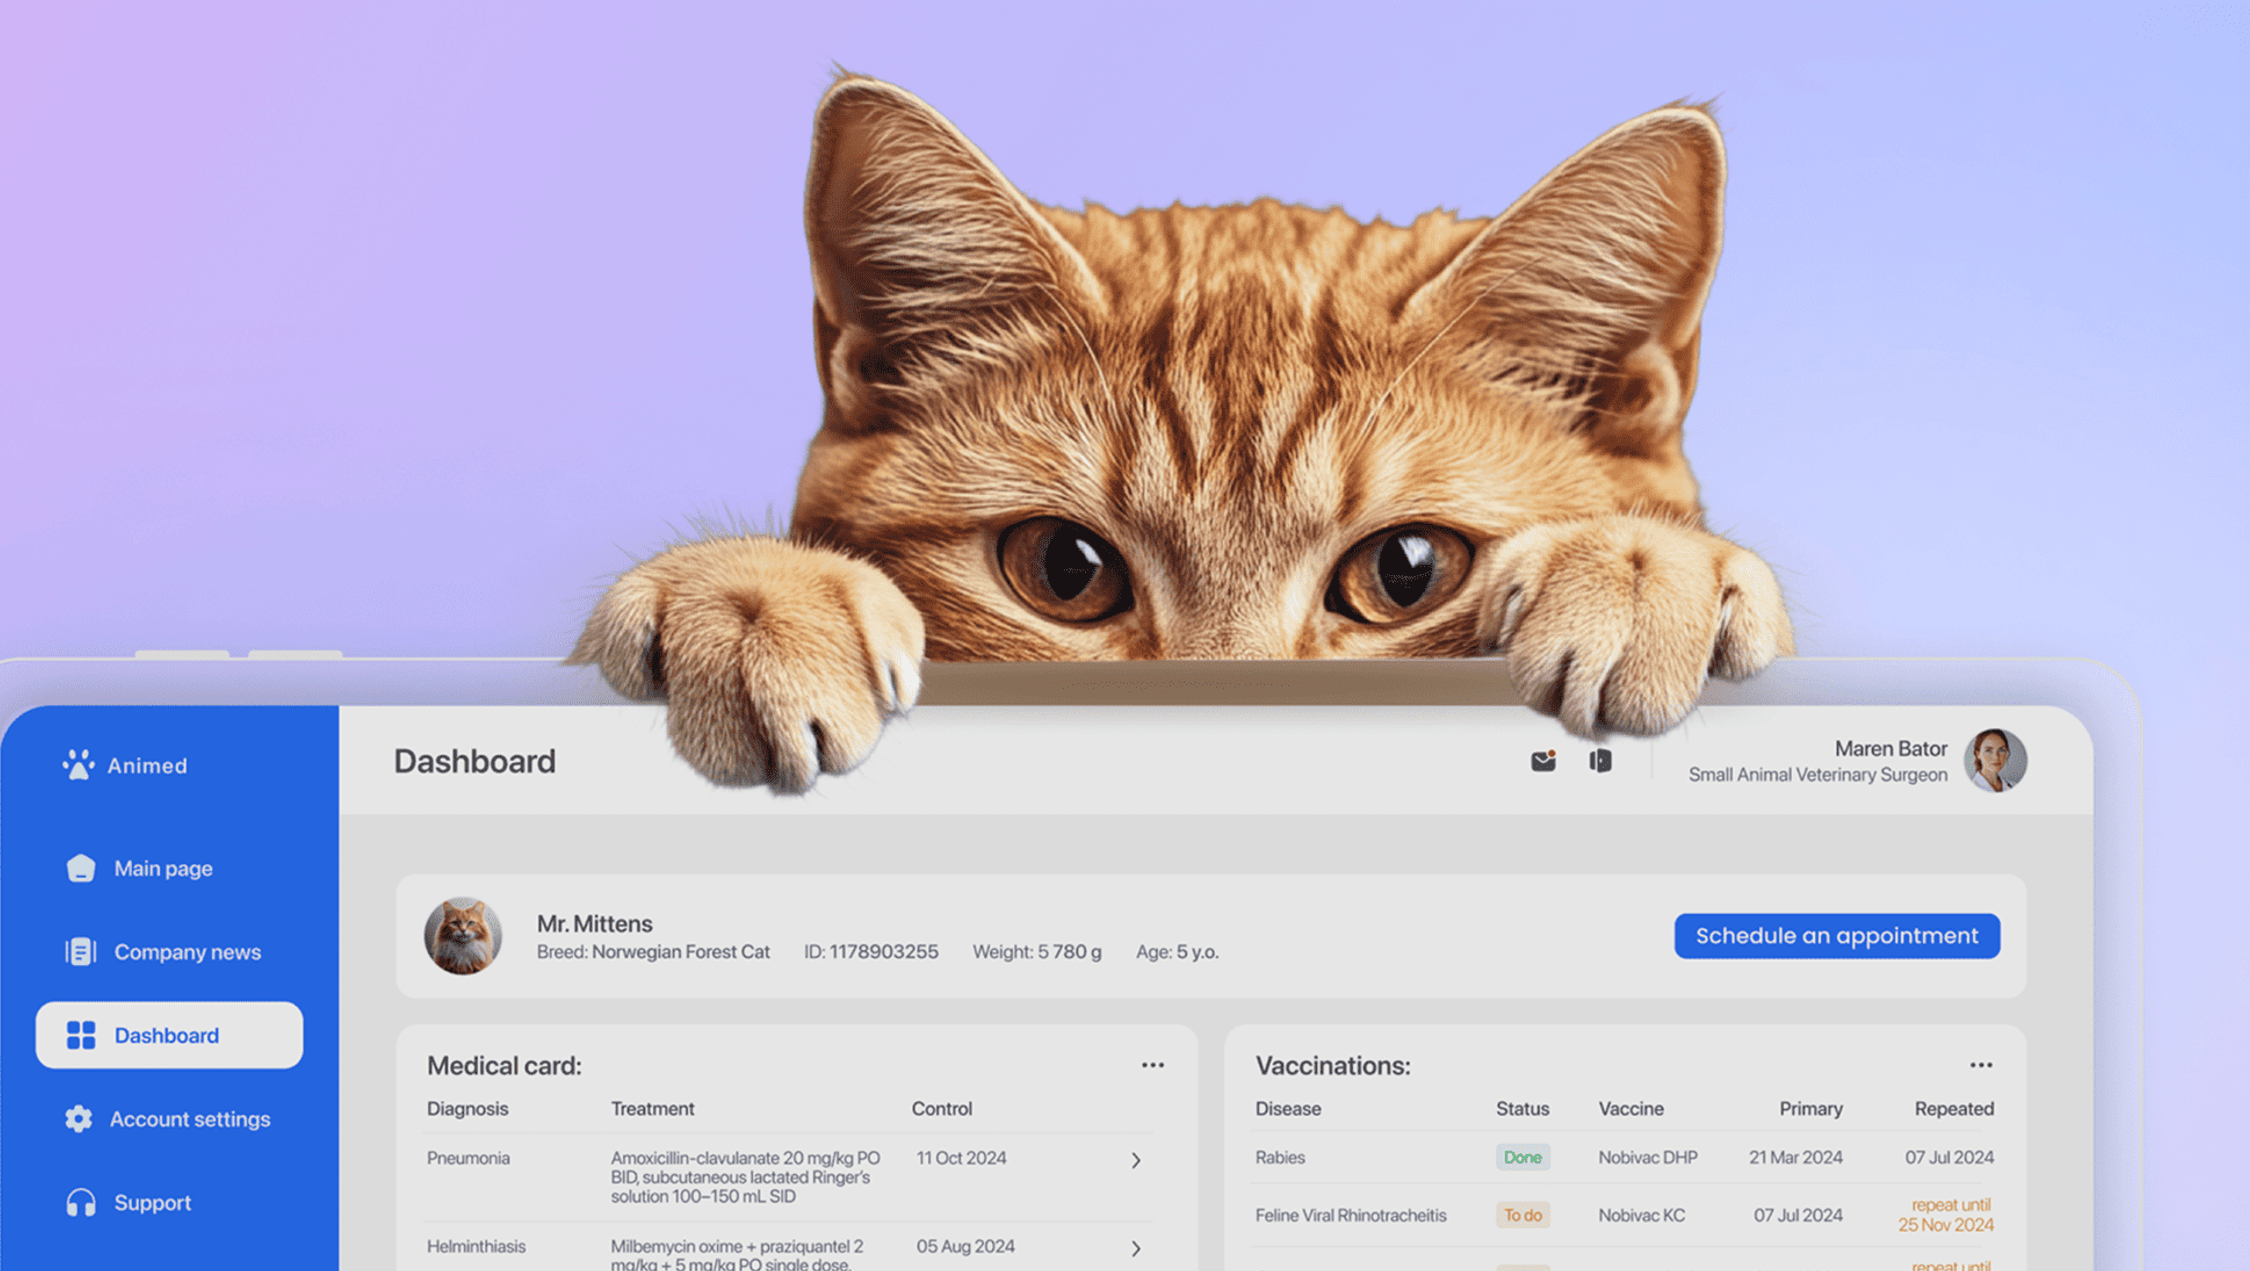Expand the Helminthiasis record chevron
This screenshot has height=1271, width=2250.
coord(1136,1248)
